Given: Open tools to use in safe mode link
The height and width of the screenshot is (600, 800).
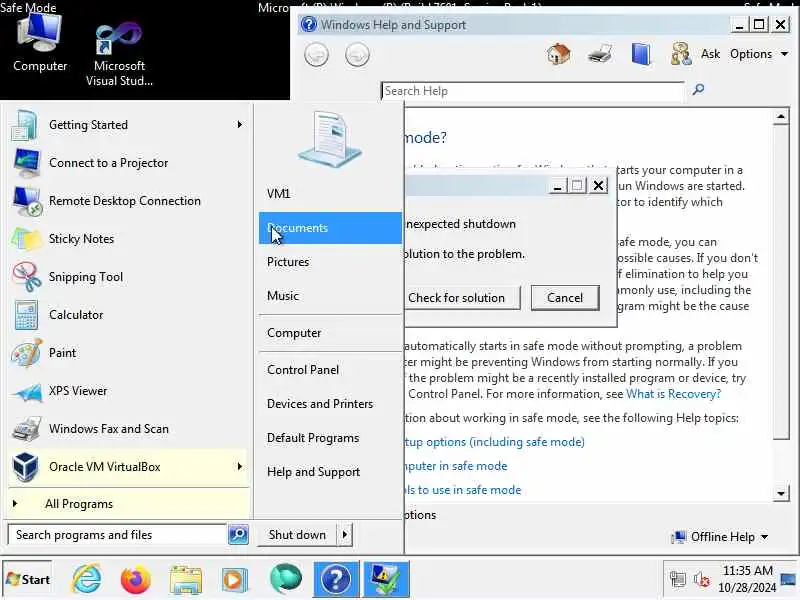Looking at the screenshot, I should click(x=463, y=490).
